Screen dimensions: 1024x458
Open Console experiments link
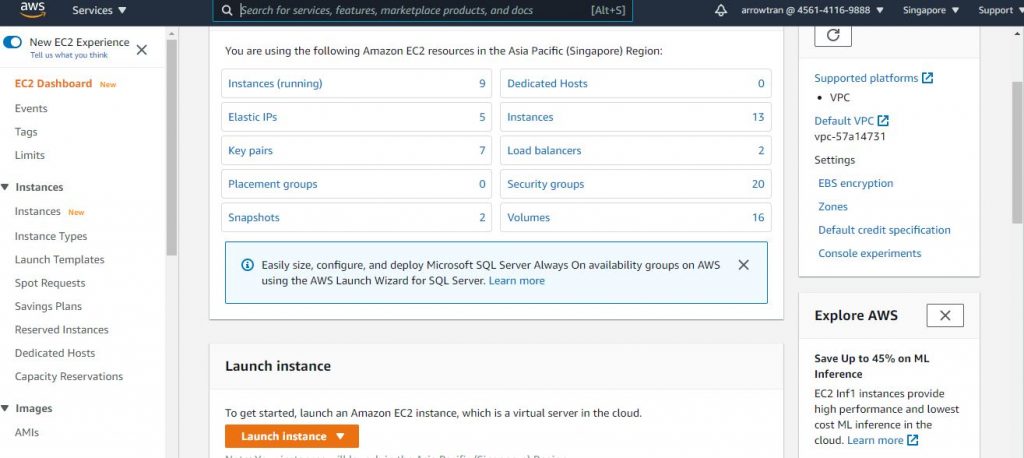coord(869,254)
